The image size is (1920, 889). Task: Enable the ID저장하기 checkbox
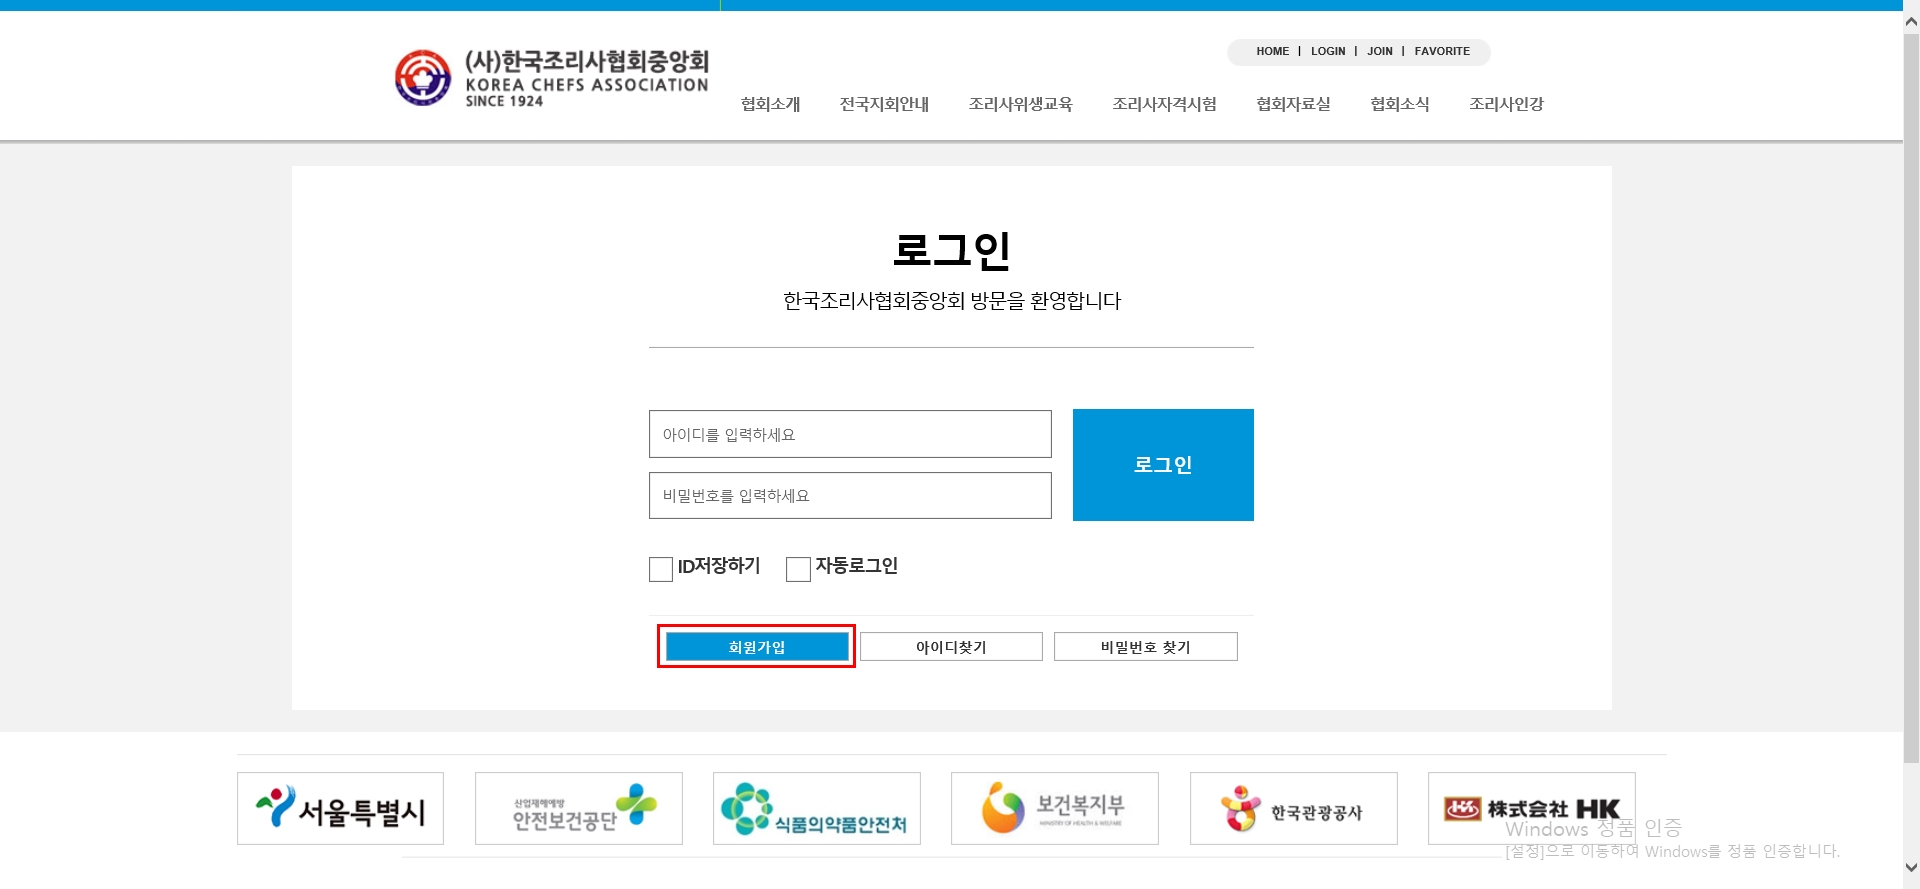click(661, 569)
